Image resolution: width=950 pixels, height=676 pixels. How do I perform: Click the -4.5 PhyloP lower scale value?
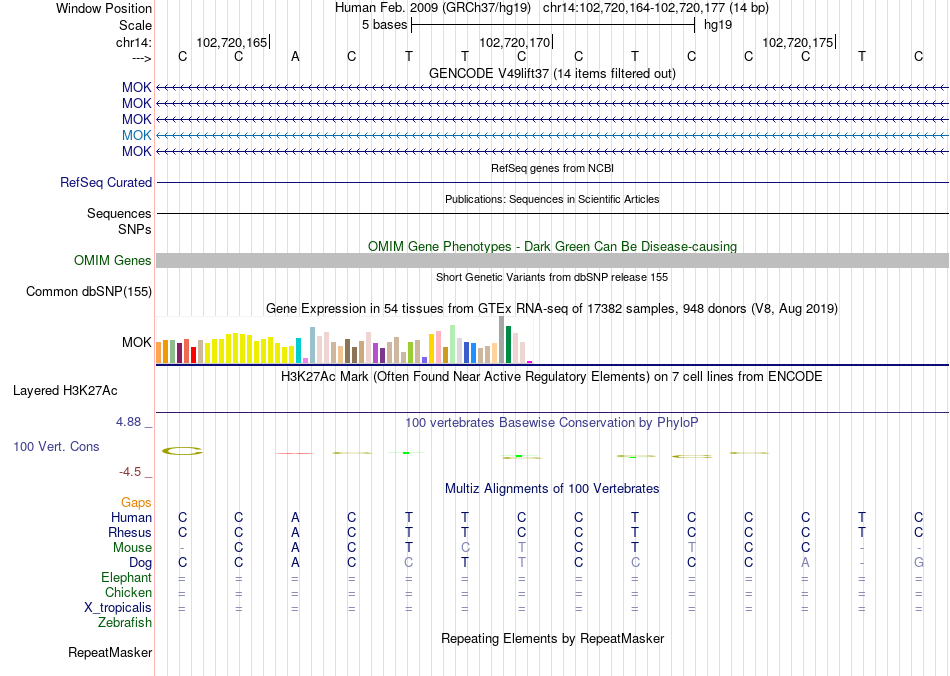point(130,472)
